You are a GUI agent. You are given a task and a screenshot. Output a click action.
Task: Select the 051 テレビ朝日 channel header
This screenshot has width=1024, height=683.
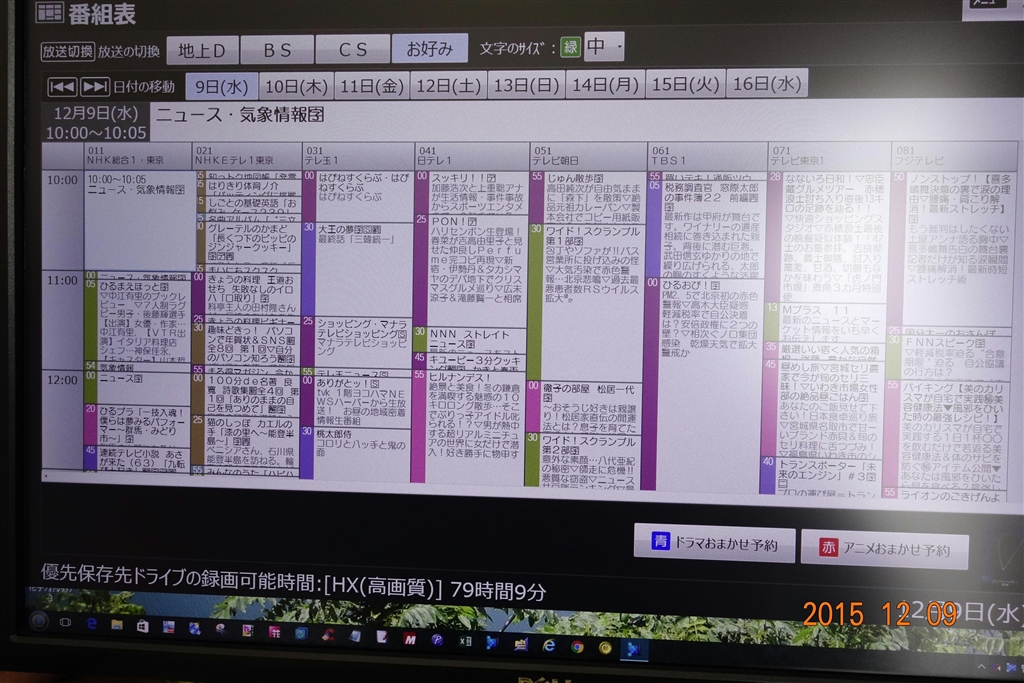[x=588, y=155]
